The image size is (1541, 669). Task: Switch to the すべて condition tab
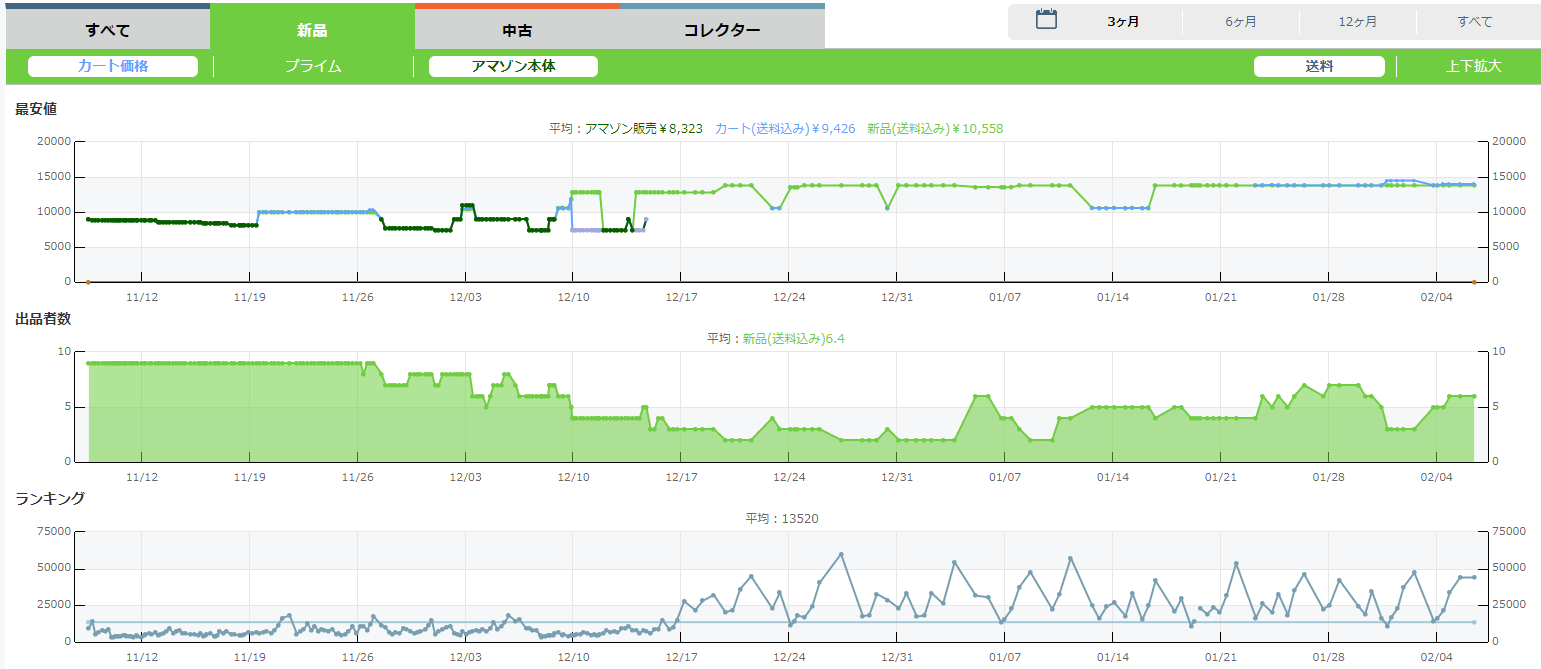[x=108, y=29]
